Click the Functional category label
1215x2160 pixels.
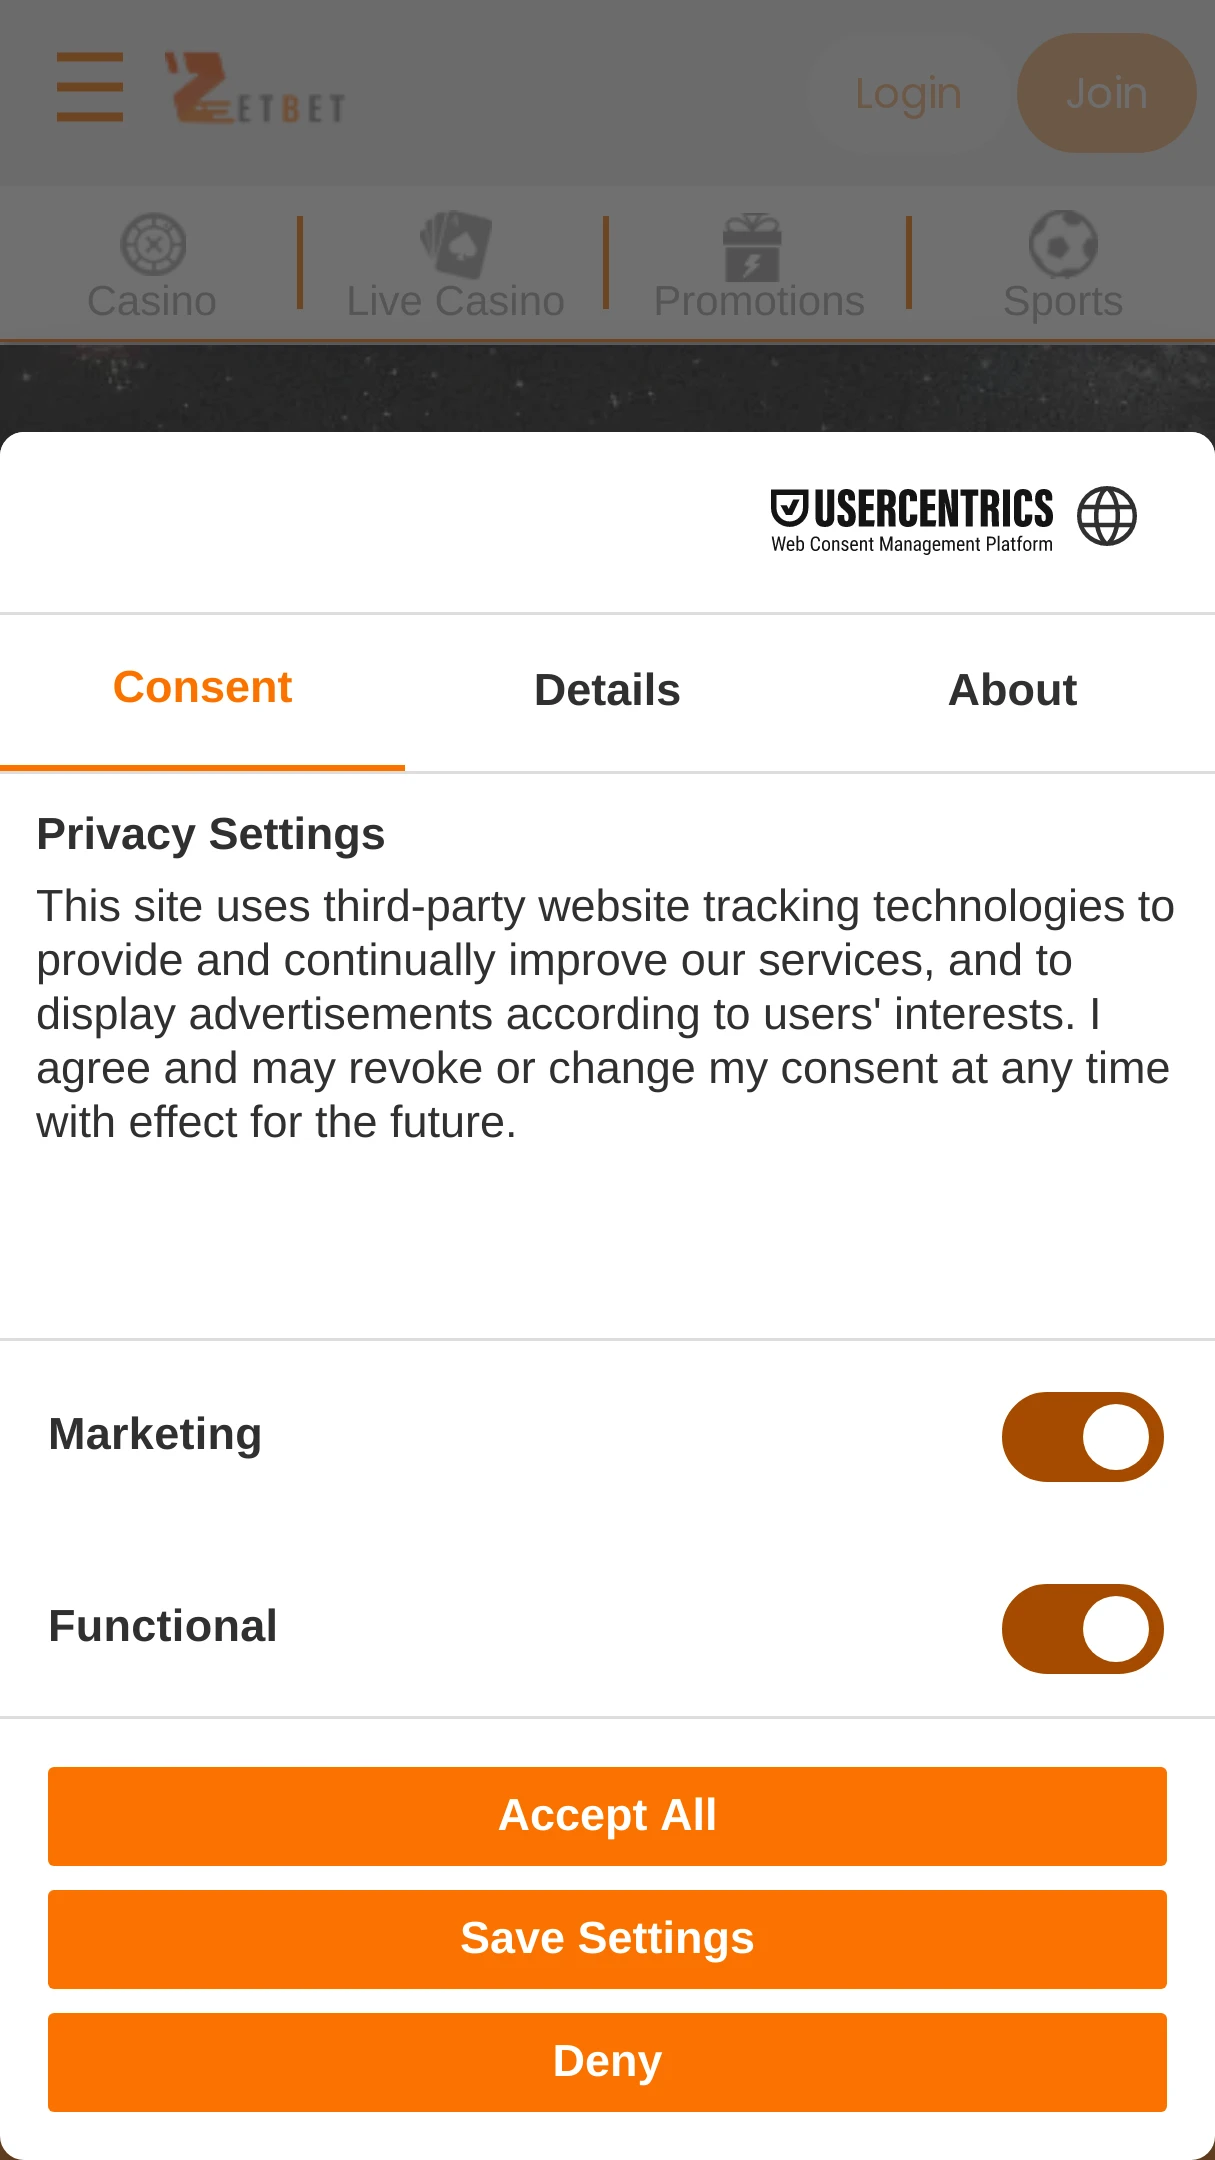coord(163,1626)
